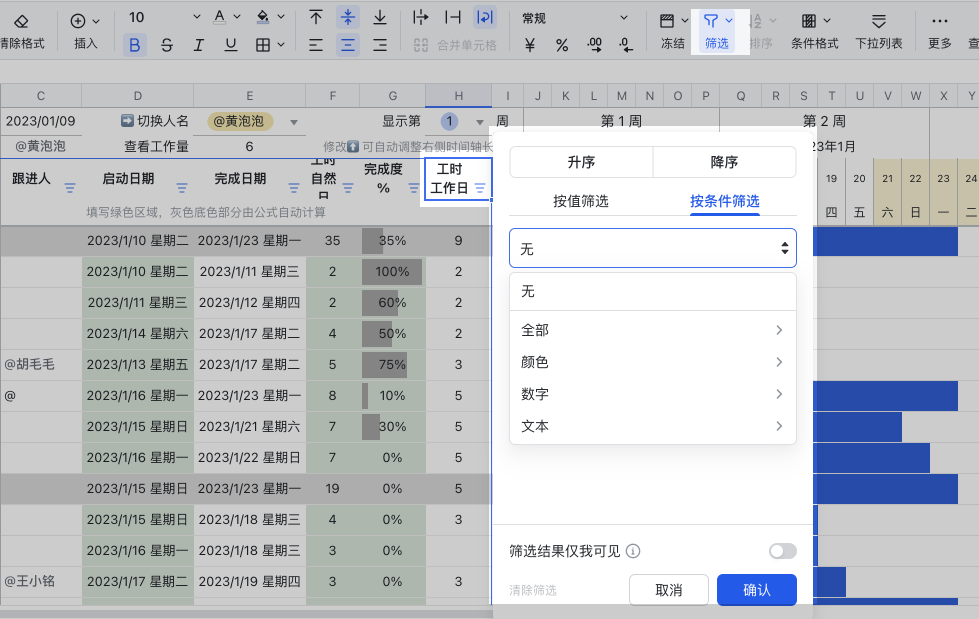Select column H header

459,96
